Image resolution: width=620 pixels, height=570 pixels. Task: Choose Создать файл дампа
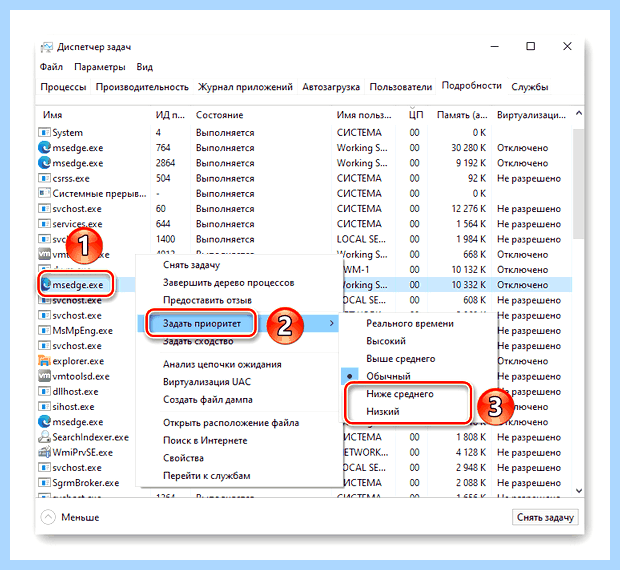208,400
